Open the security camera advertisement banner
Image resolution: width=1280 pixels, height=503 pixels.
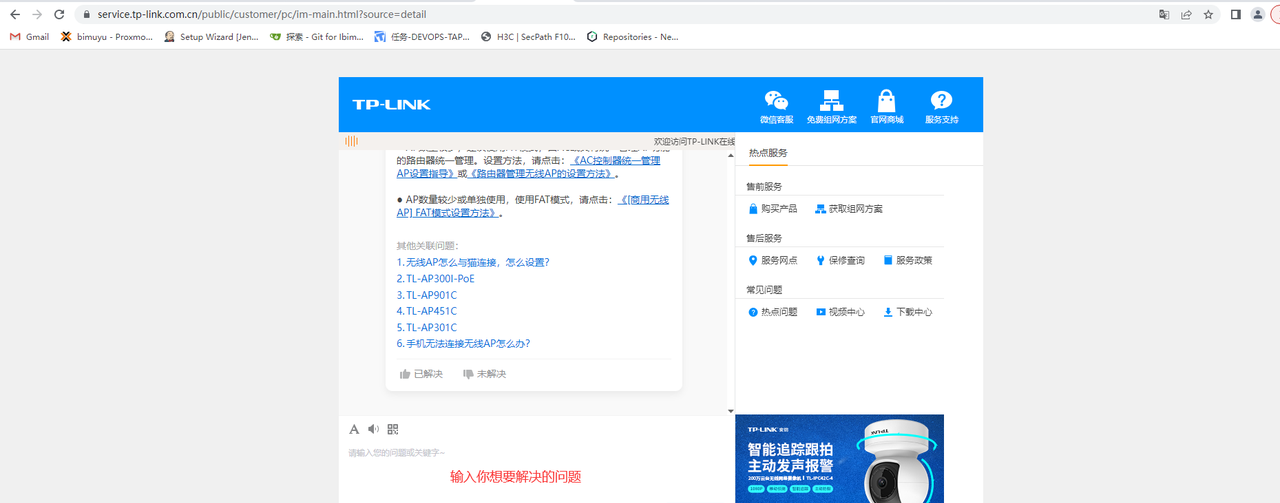point(839,459)
